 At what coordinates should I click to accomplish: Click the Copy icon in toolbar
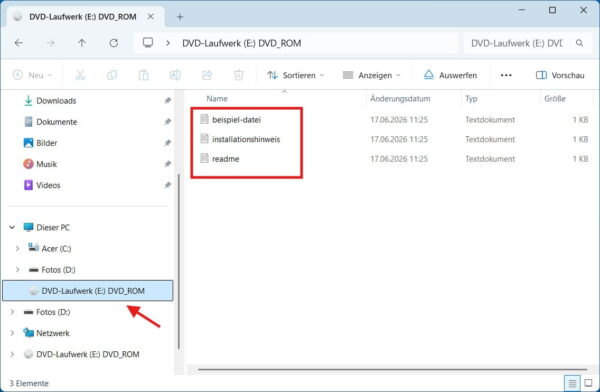pos(112,75)
